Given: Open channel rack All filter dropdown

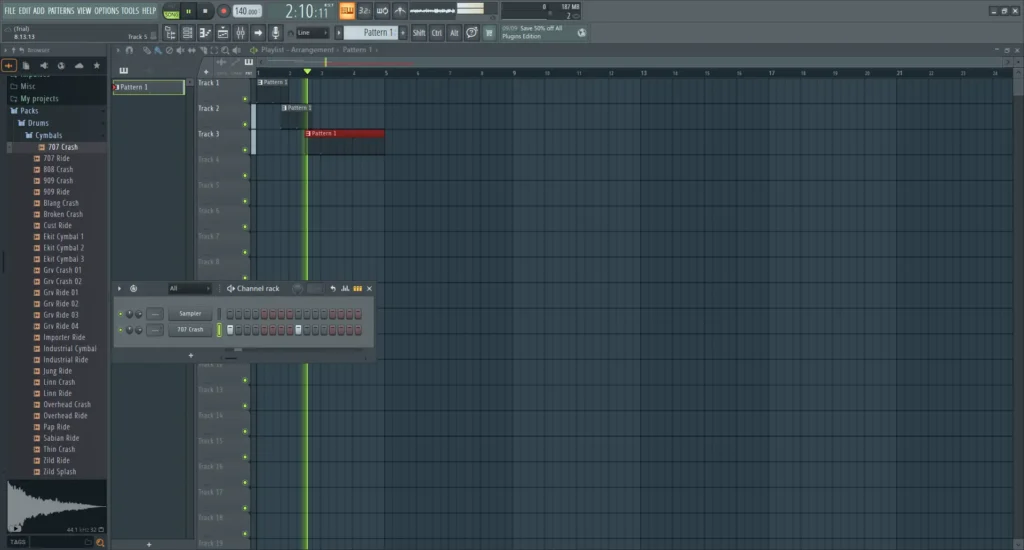Looking at the screenshot, I should (189, 288).
